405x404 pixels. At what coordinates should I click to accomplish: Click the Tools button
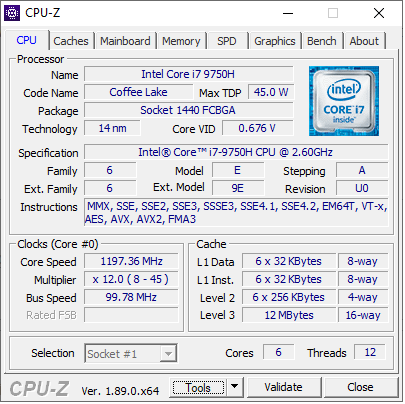198,388
